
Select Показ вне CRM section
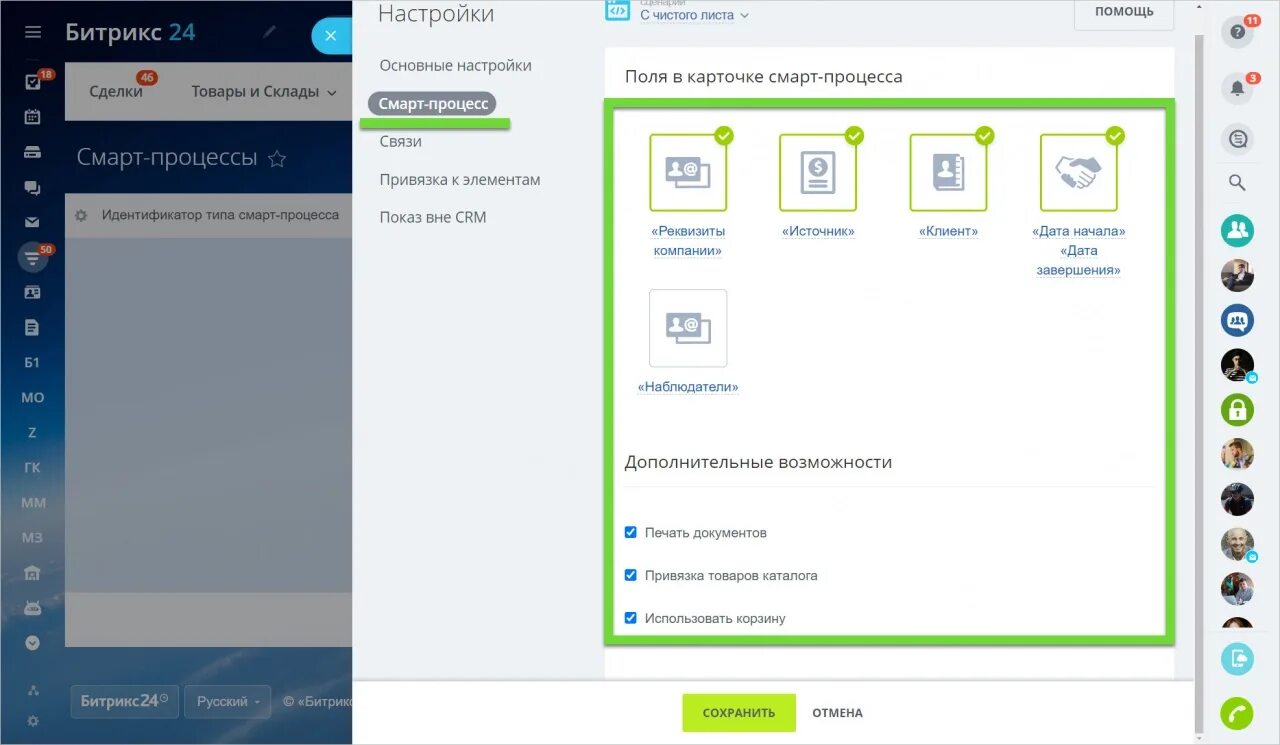[x=433, y=217]
